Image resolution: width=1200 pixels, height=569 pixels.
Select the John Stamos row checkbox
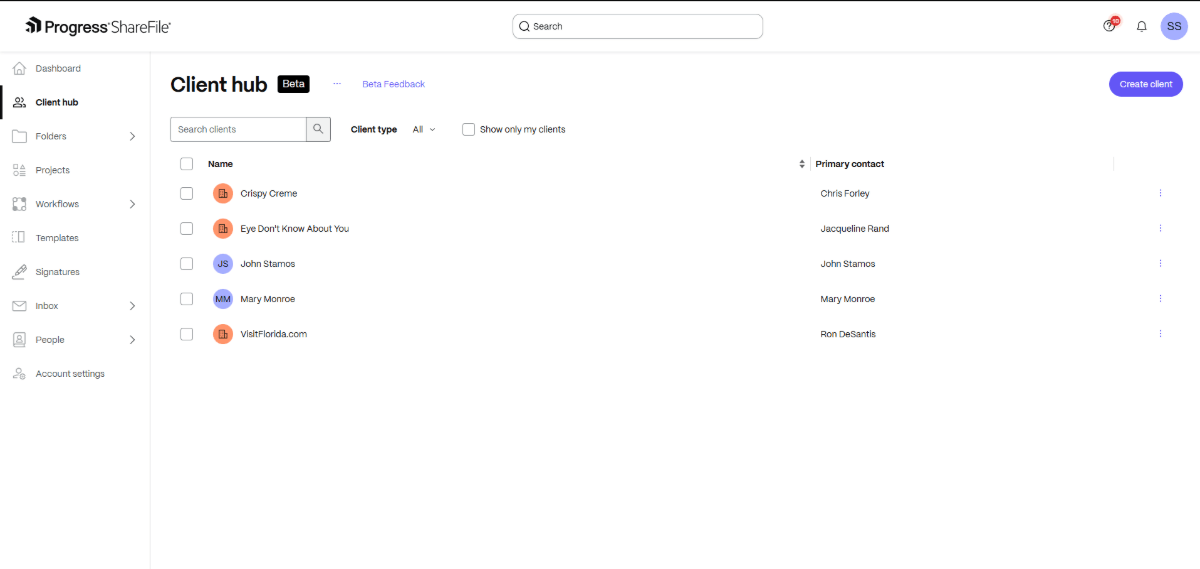[x=186, y=264]
